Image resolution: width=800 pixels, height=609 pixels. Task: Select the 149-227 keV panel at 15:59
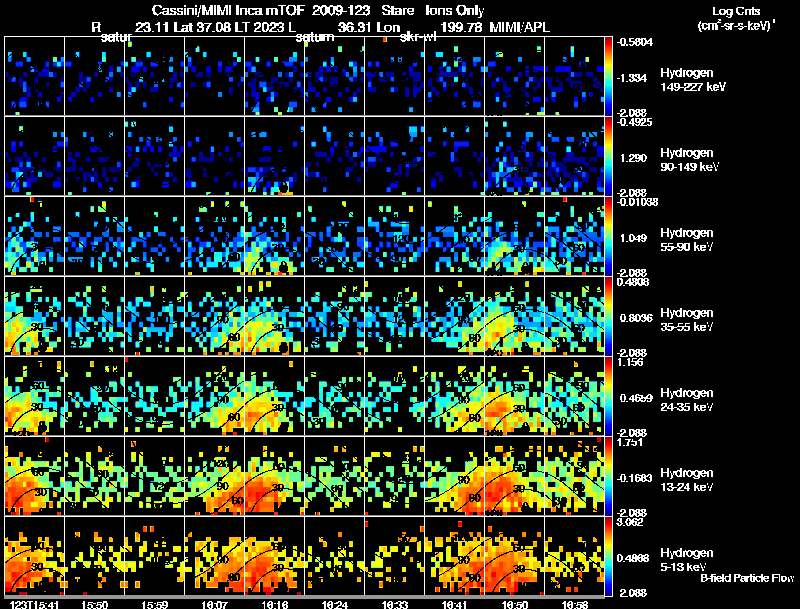tap(155, 76)
